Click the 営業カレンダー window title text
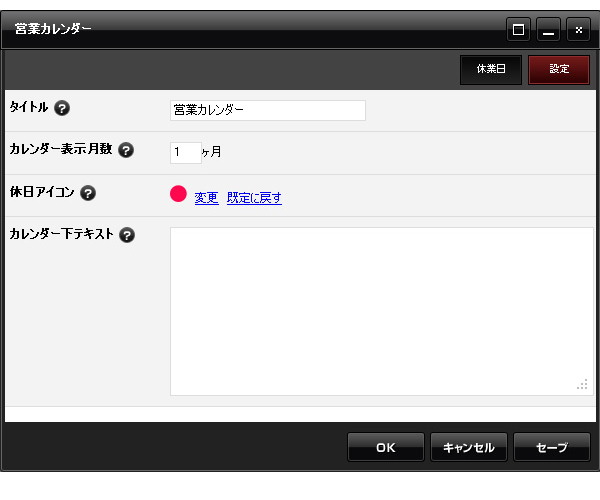600x500 pixels. pyautogui.click(x=53, y=29)
